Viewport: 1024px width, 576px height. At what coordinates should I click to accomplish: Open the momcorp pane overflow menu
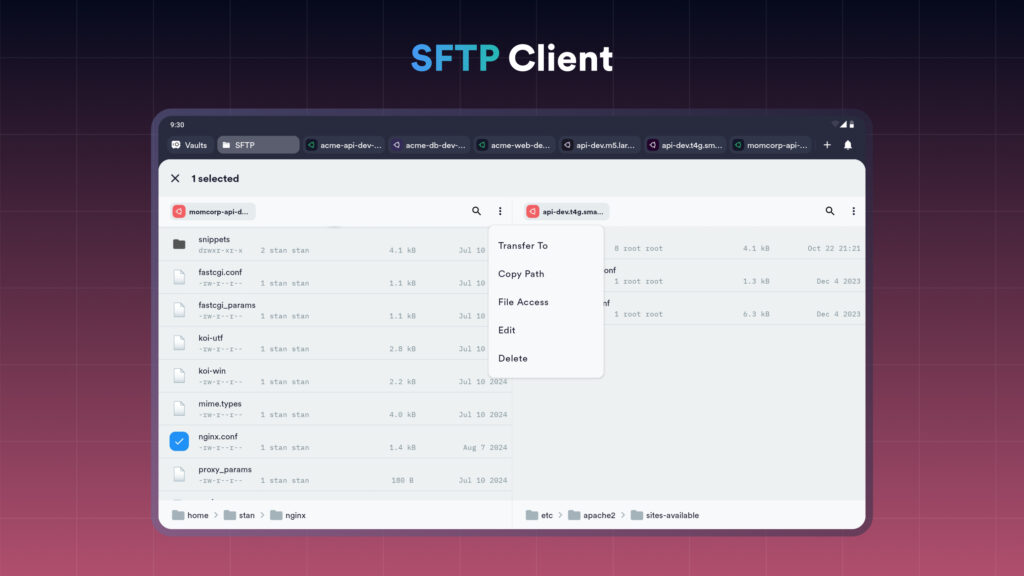pyautogui.click(x=500, y=211)
